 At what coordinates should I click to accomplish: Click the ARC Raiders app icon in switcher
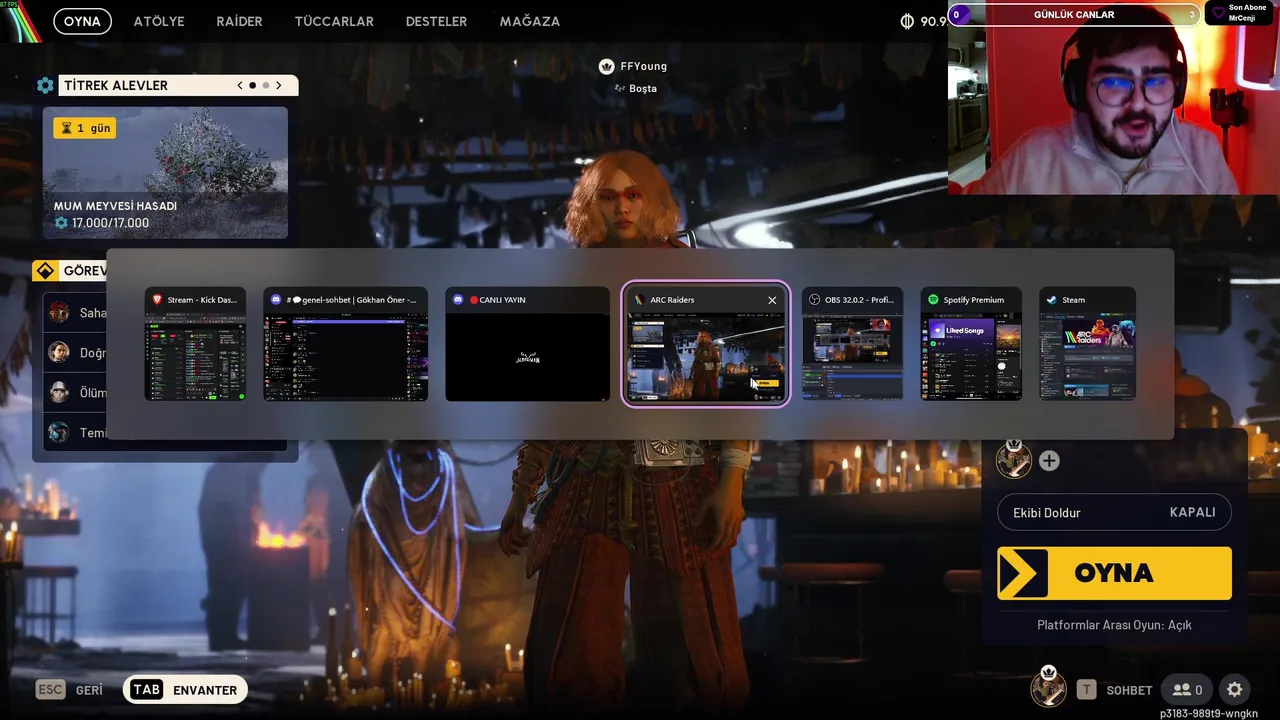(638, 300)
